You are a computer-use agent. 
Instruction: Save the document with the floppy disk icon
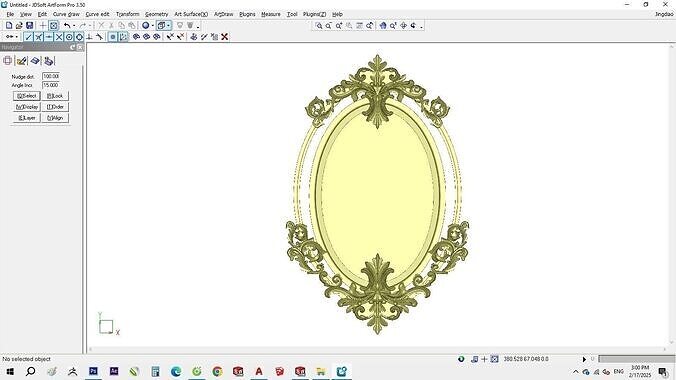(29, 25)
